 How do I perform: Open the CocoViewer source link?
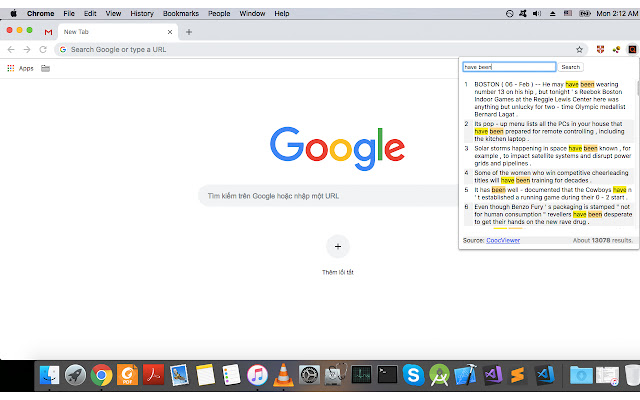pos(503,240)
